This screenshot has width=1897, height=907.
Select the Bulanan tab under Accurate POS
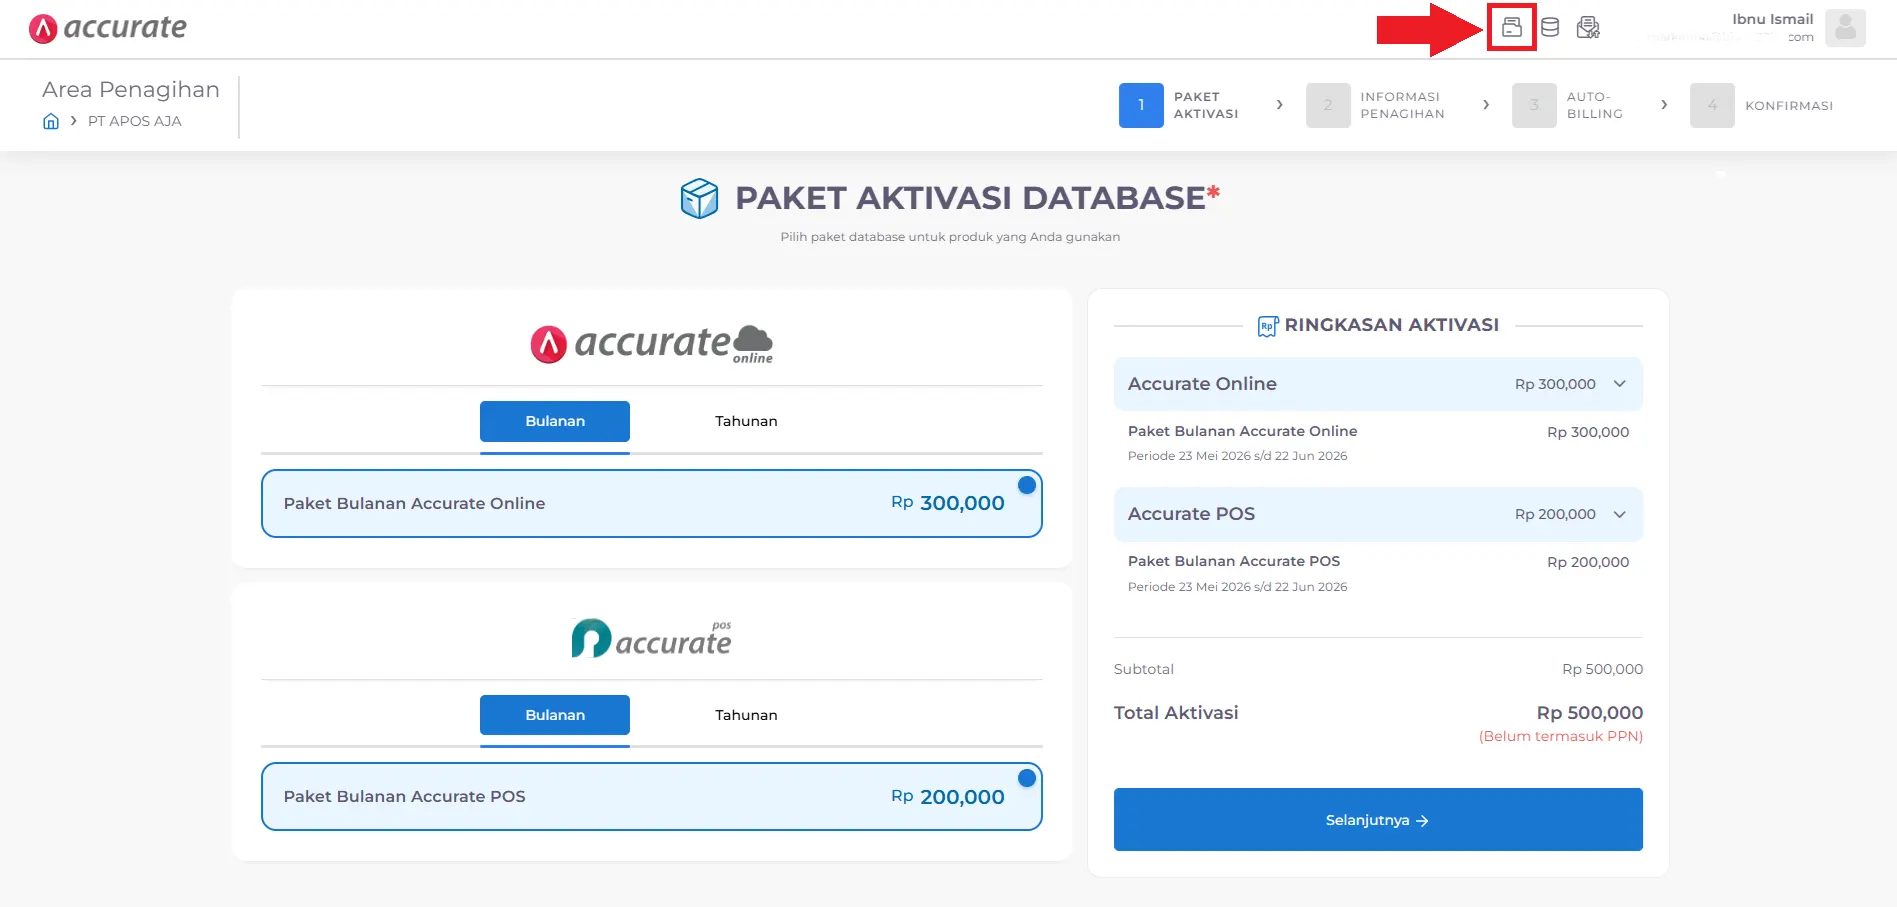pos(555,715)
